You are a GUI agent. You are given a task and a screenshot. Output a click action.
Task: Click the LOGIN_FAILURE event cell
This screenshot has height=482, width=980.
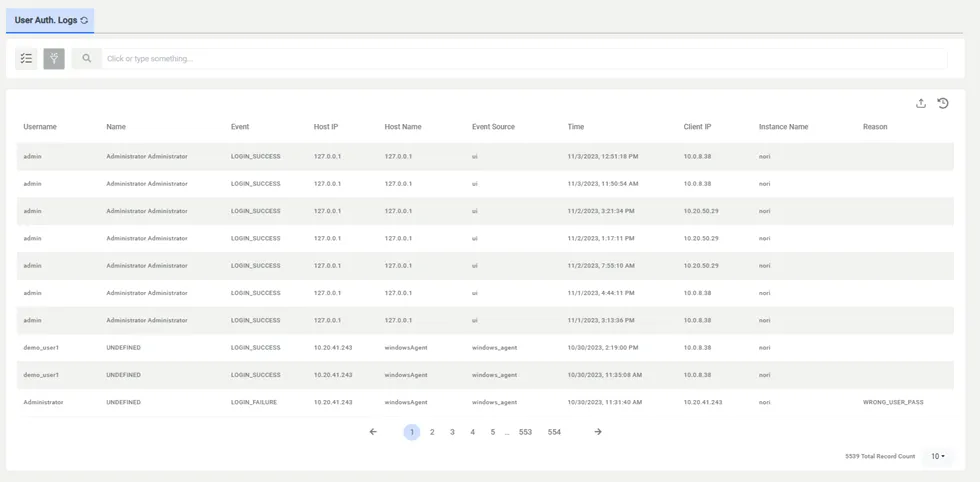[254, 403]
